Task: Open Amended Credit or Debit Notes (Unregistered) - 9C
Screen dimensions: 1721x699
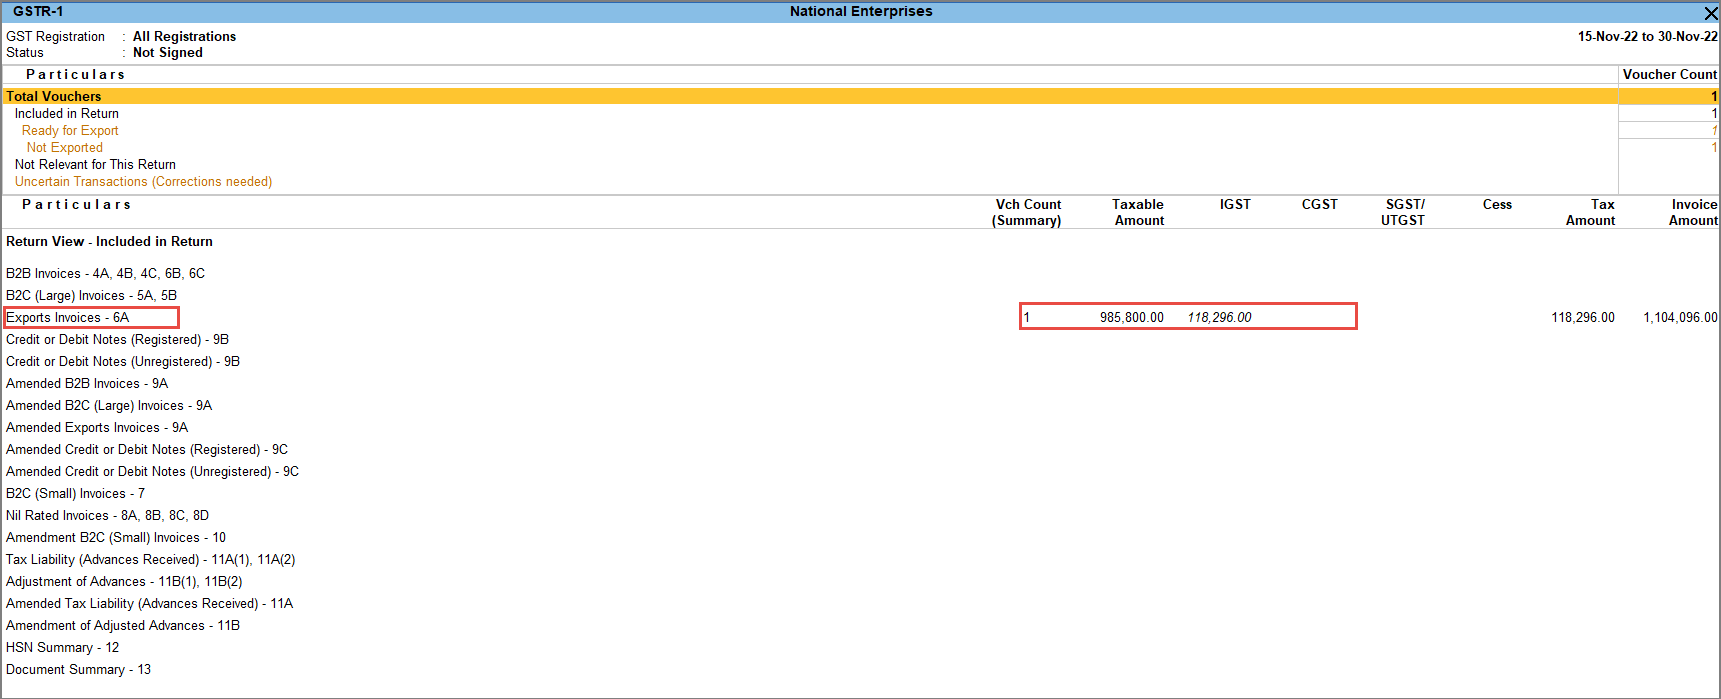Action: (152, 471)
